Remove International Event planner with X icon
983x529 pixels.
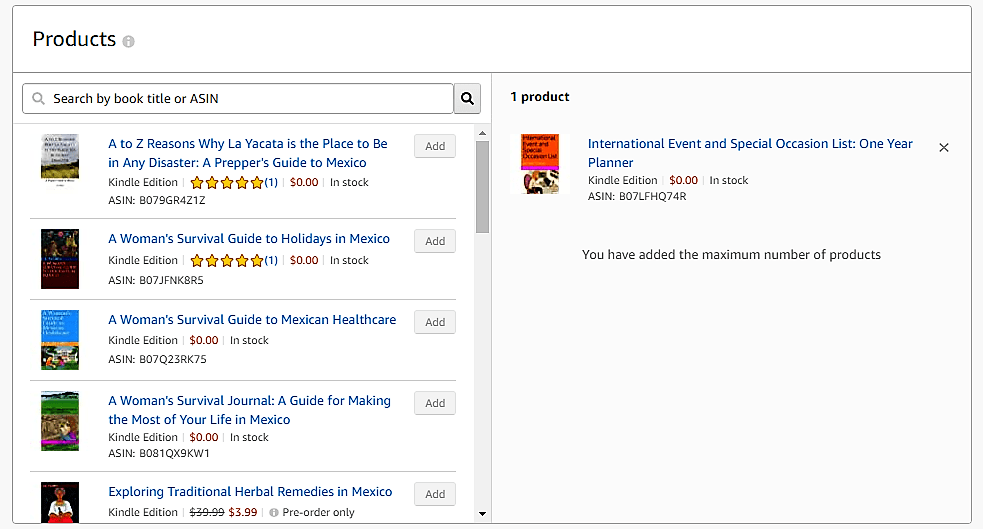tap(944, 147)
